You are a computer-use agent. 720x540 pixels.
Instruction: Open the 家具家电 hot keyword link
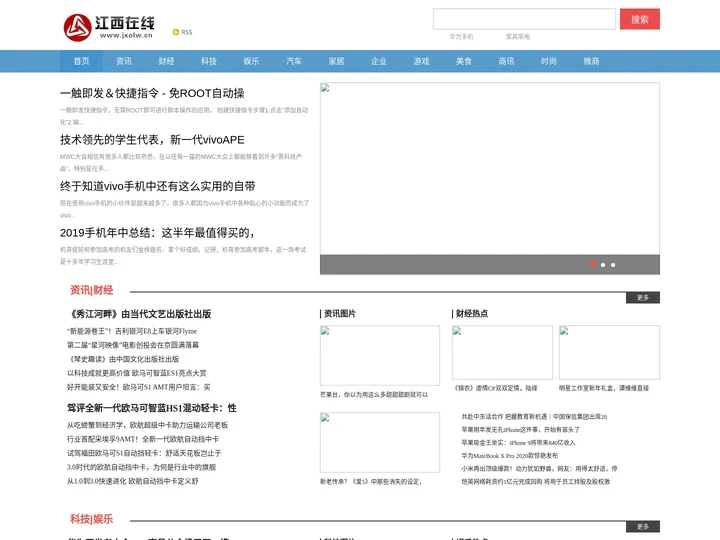coord(518,37)
